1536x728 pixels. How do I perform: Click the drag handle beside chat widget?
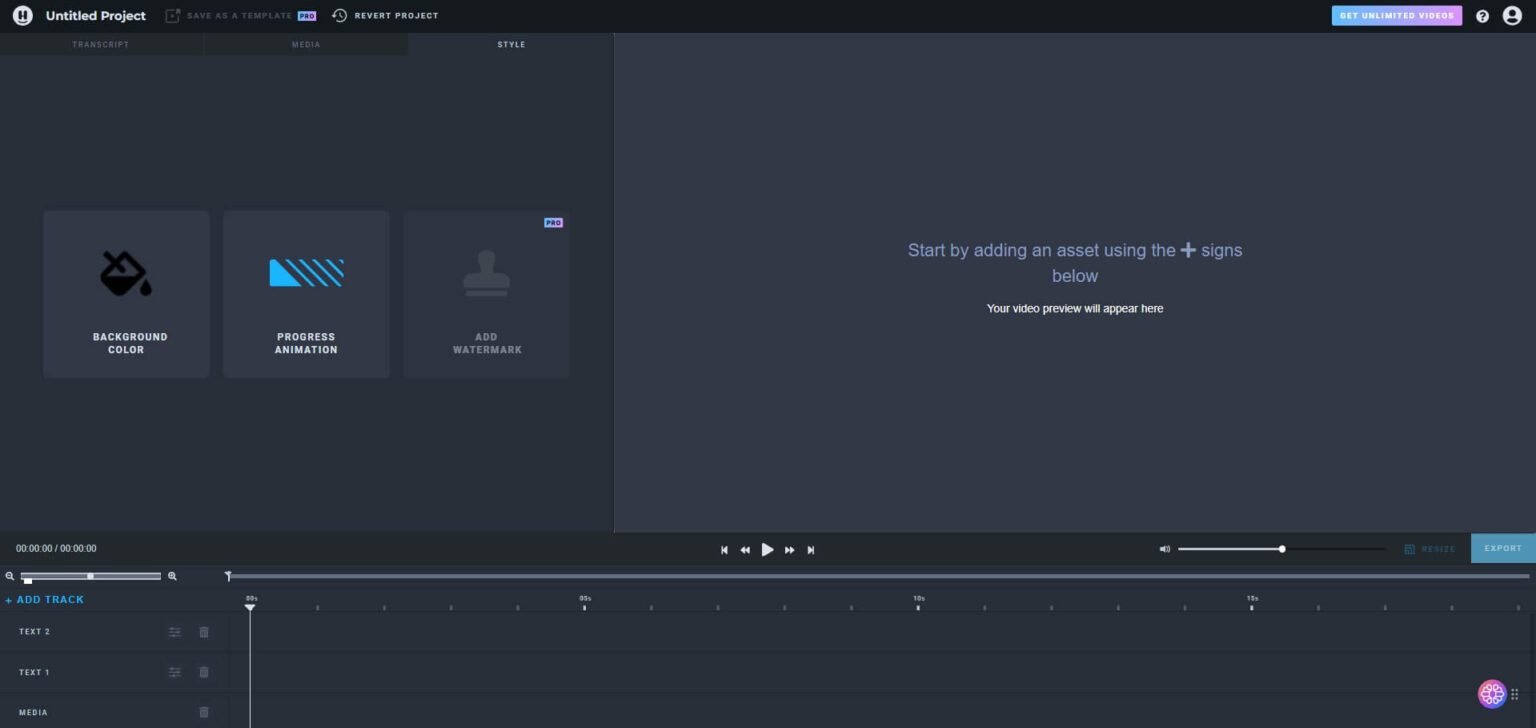1515,694
